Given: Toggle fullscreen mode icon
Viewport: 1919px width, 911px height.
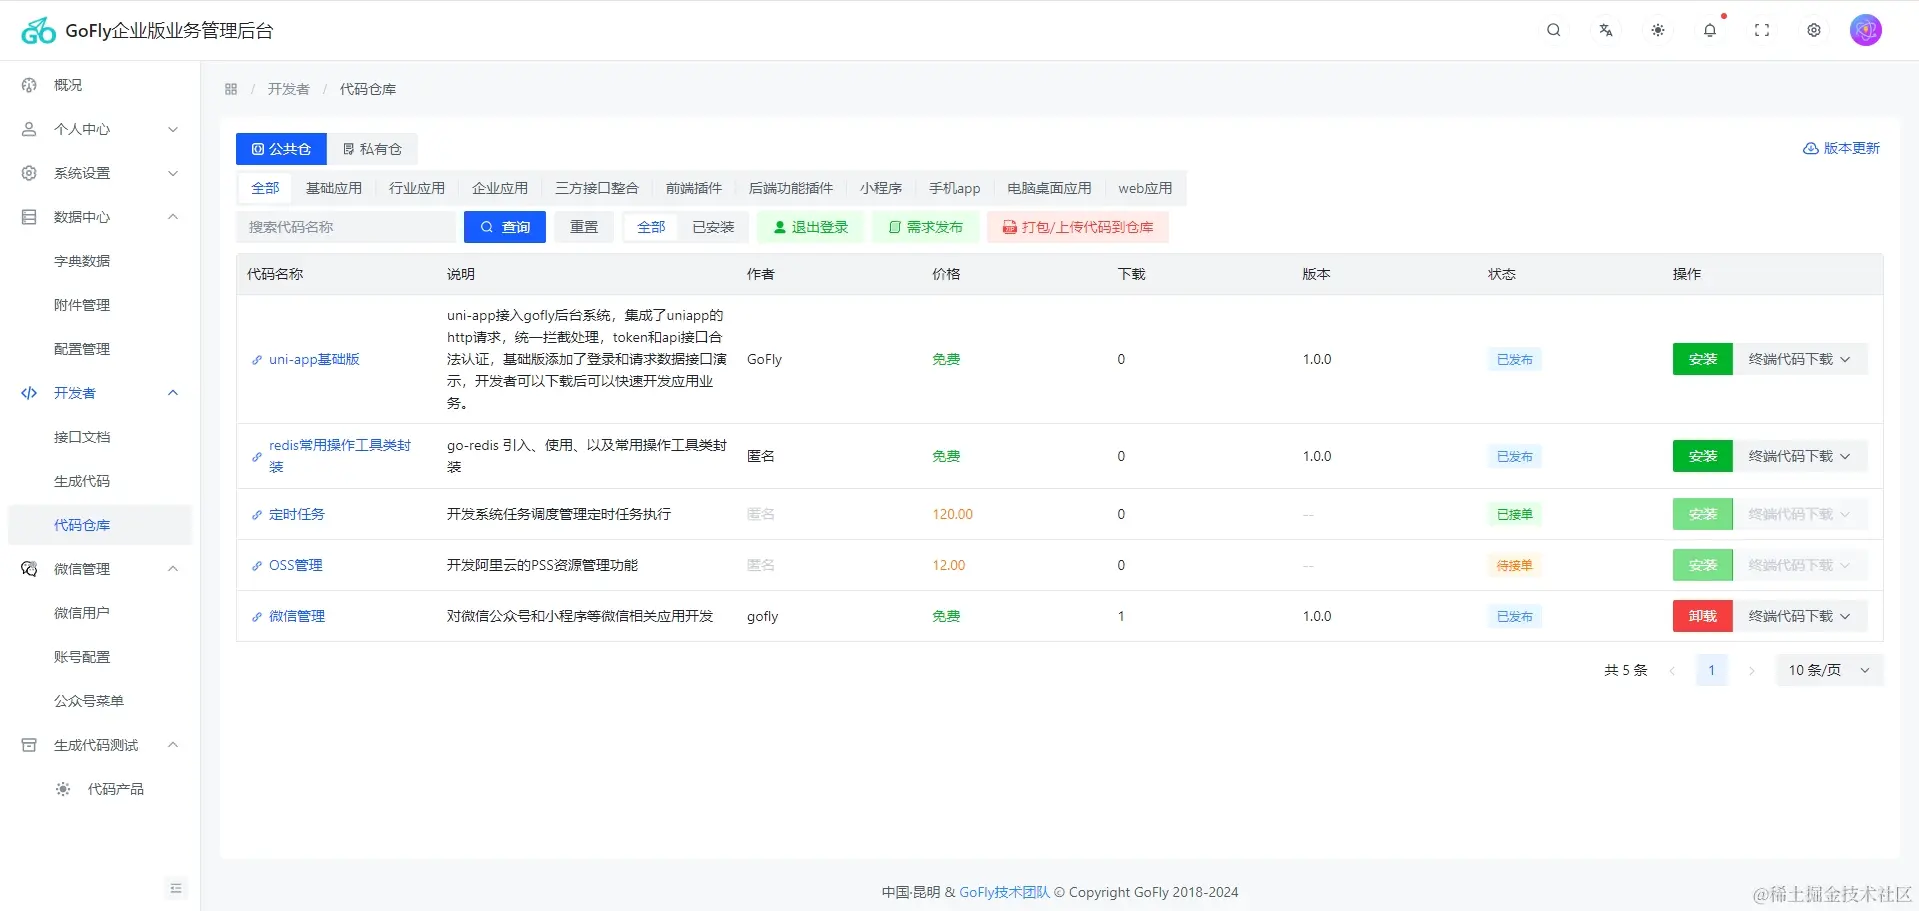Looking at the screenshot, I should click(x=1762, y=30).
